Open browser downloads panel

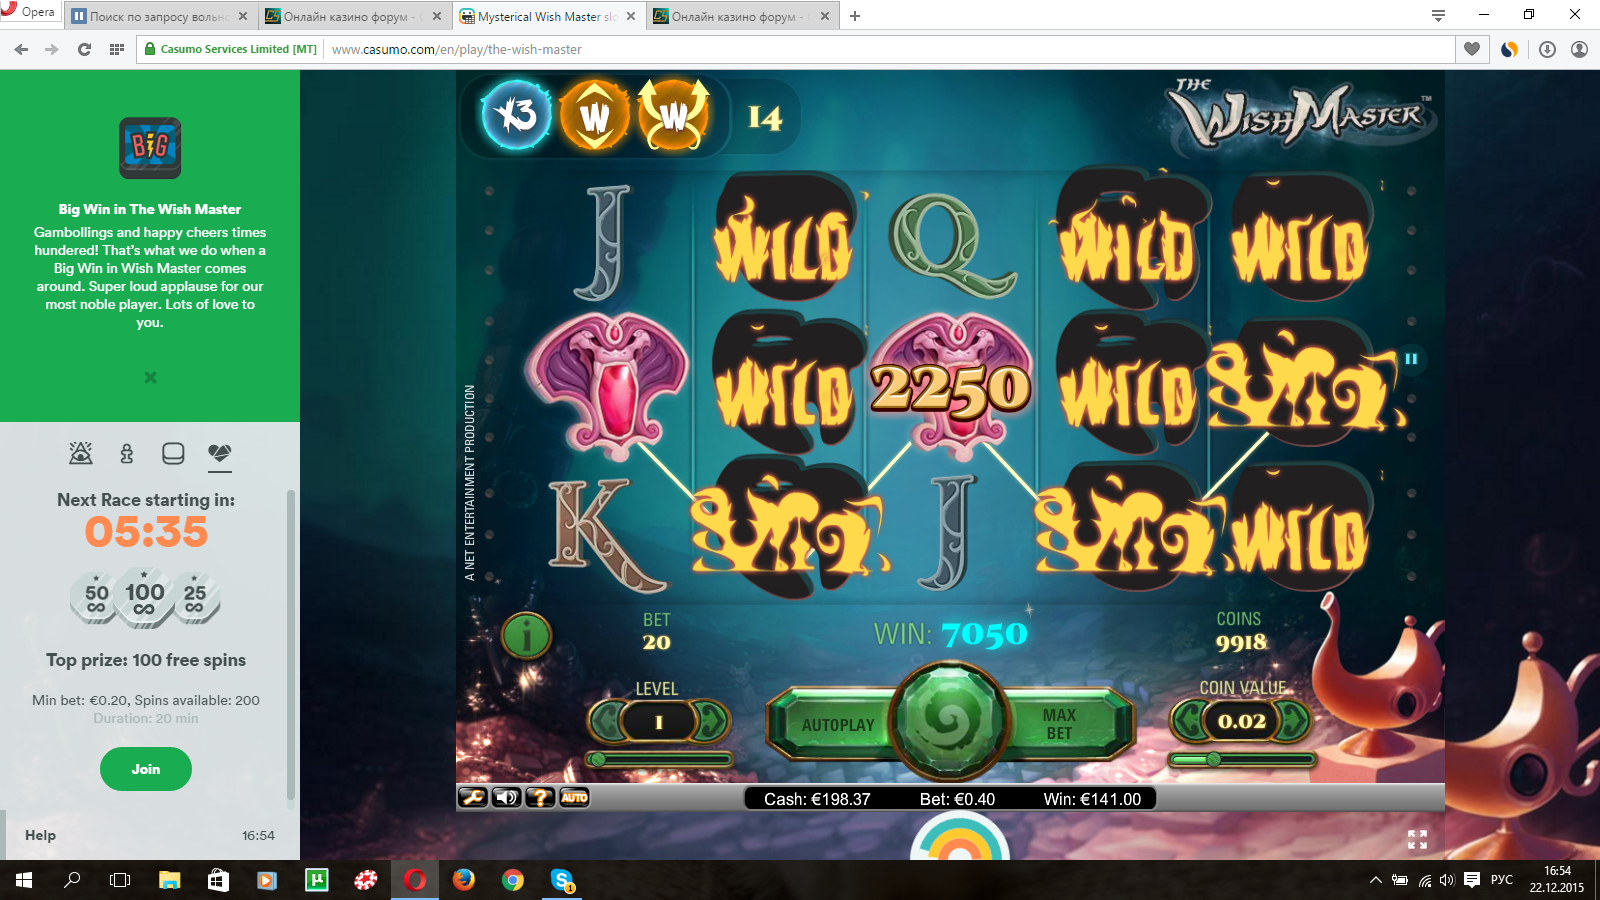click(1547, 49)
